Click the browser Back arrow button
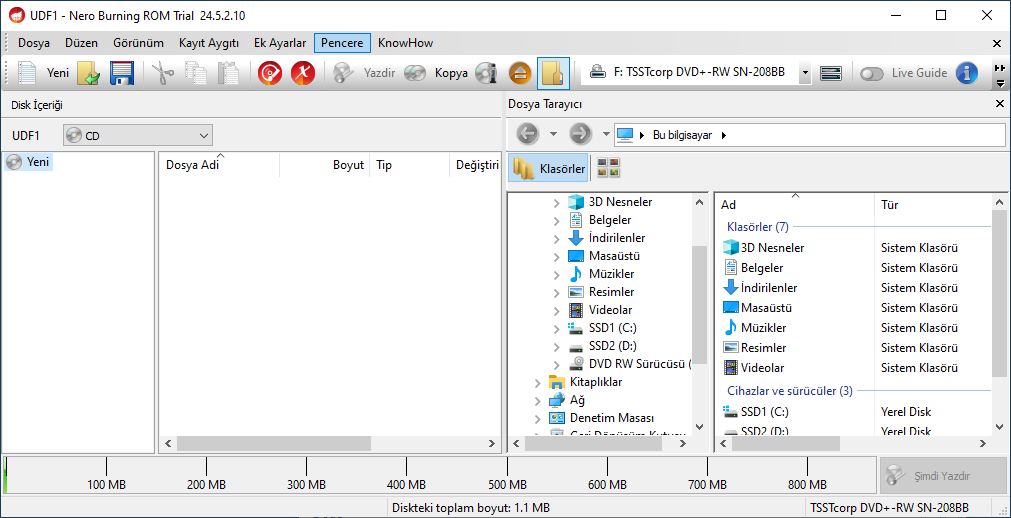This screenshot has height=518, width=1011. pos(527,134)
